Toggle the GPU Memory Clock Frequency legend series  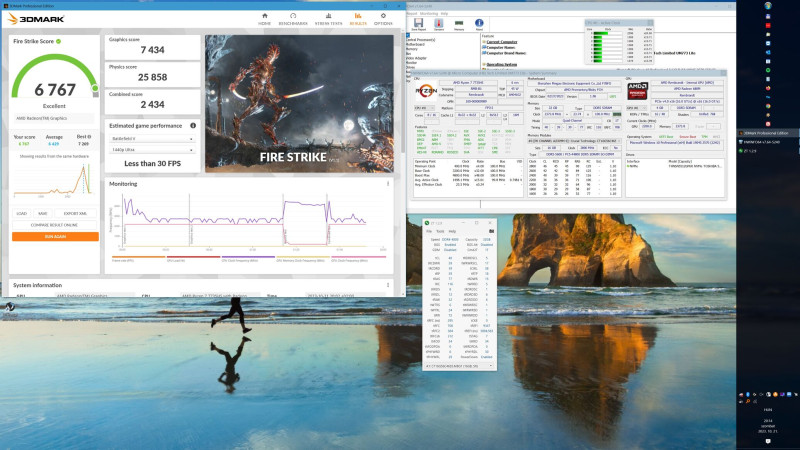point(303,259)
